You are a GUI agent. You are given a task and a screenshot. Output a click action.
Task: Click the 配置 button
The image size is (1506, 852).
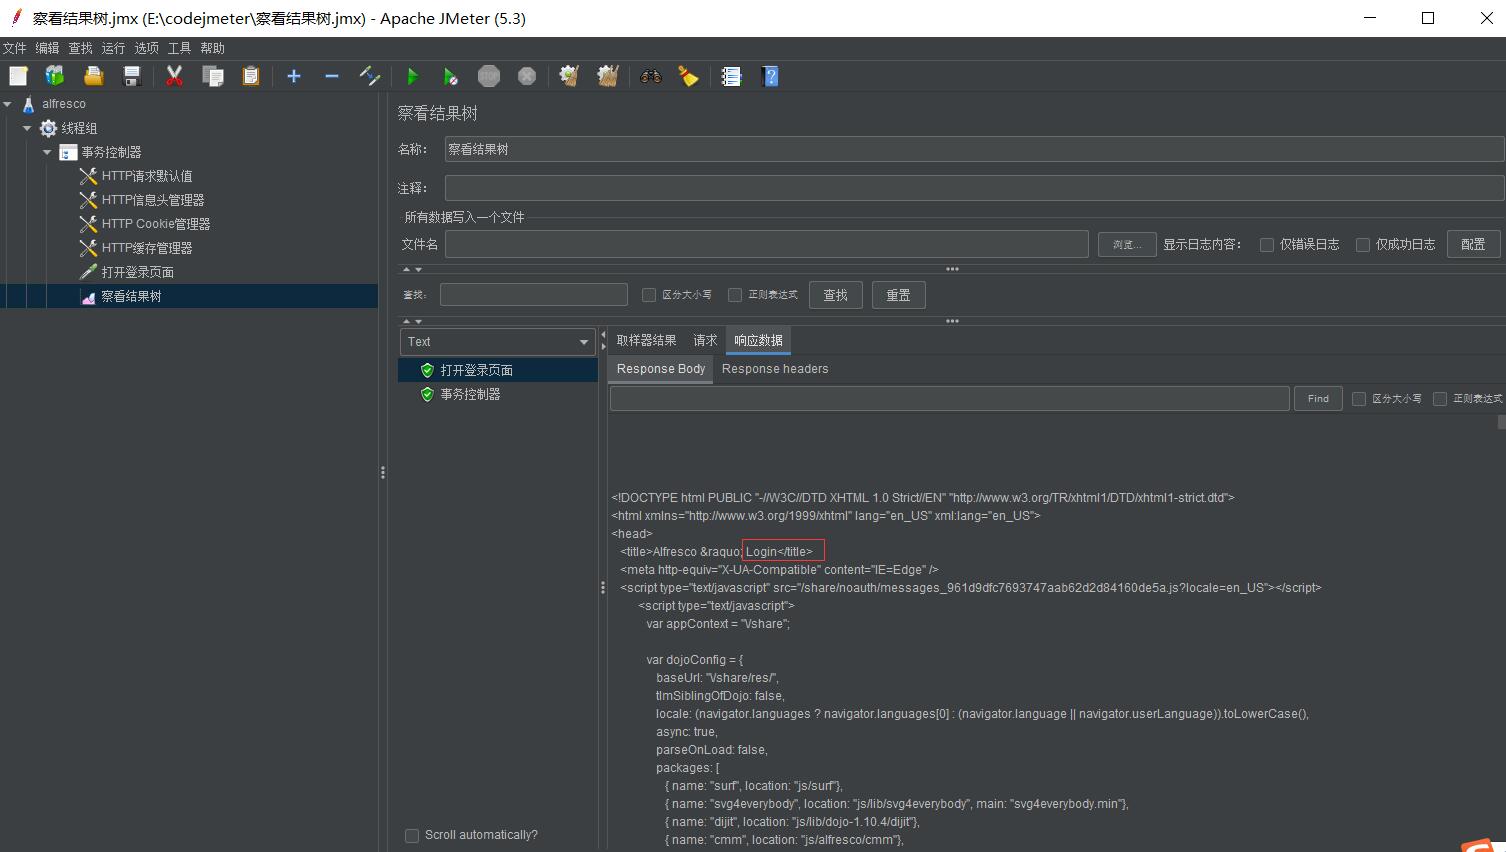(x=1473, y=244)
